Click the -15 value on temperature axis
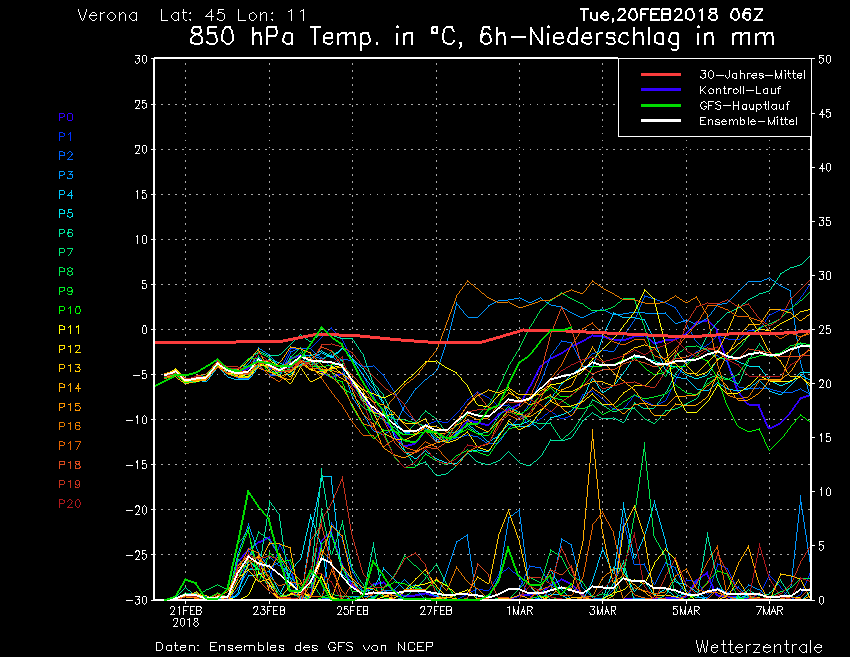Screen dimensions: 850x657 (137, 465)
